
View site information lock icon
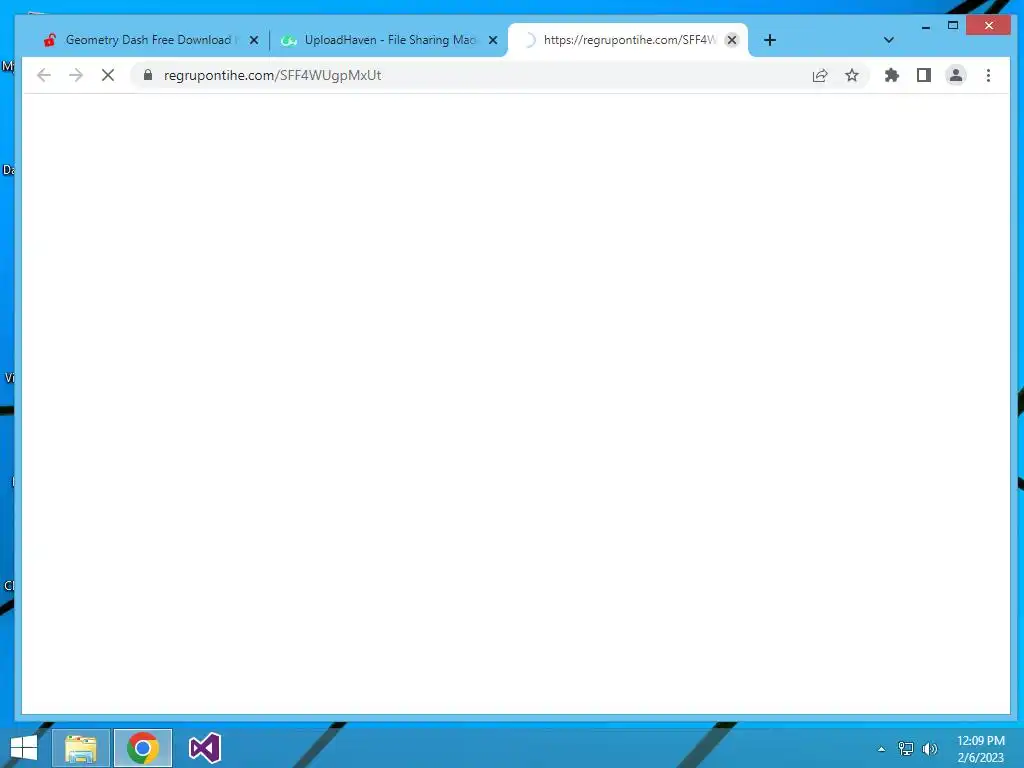(x=148, y=75)
